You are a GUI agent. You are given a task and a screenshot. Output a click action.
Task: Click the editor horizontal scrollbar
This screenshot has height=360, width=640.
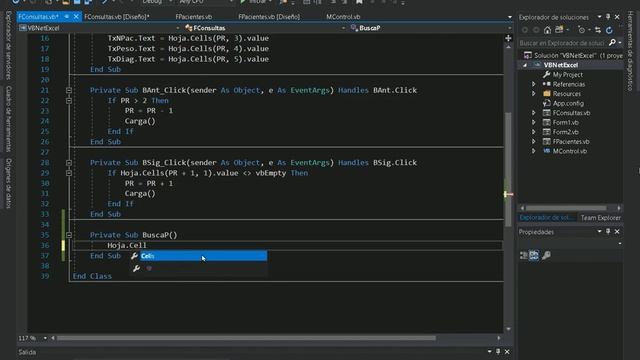point(246,338)
